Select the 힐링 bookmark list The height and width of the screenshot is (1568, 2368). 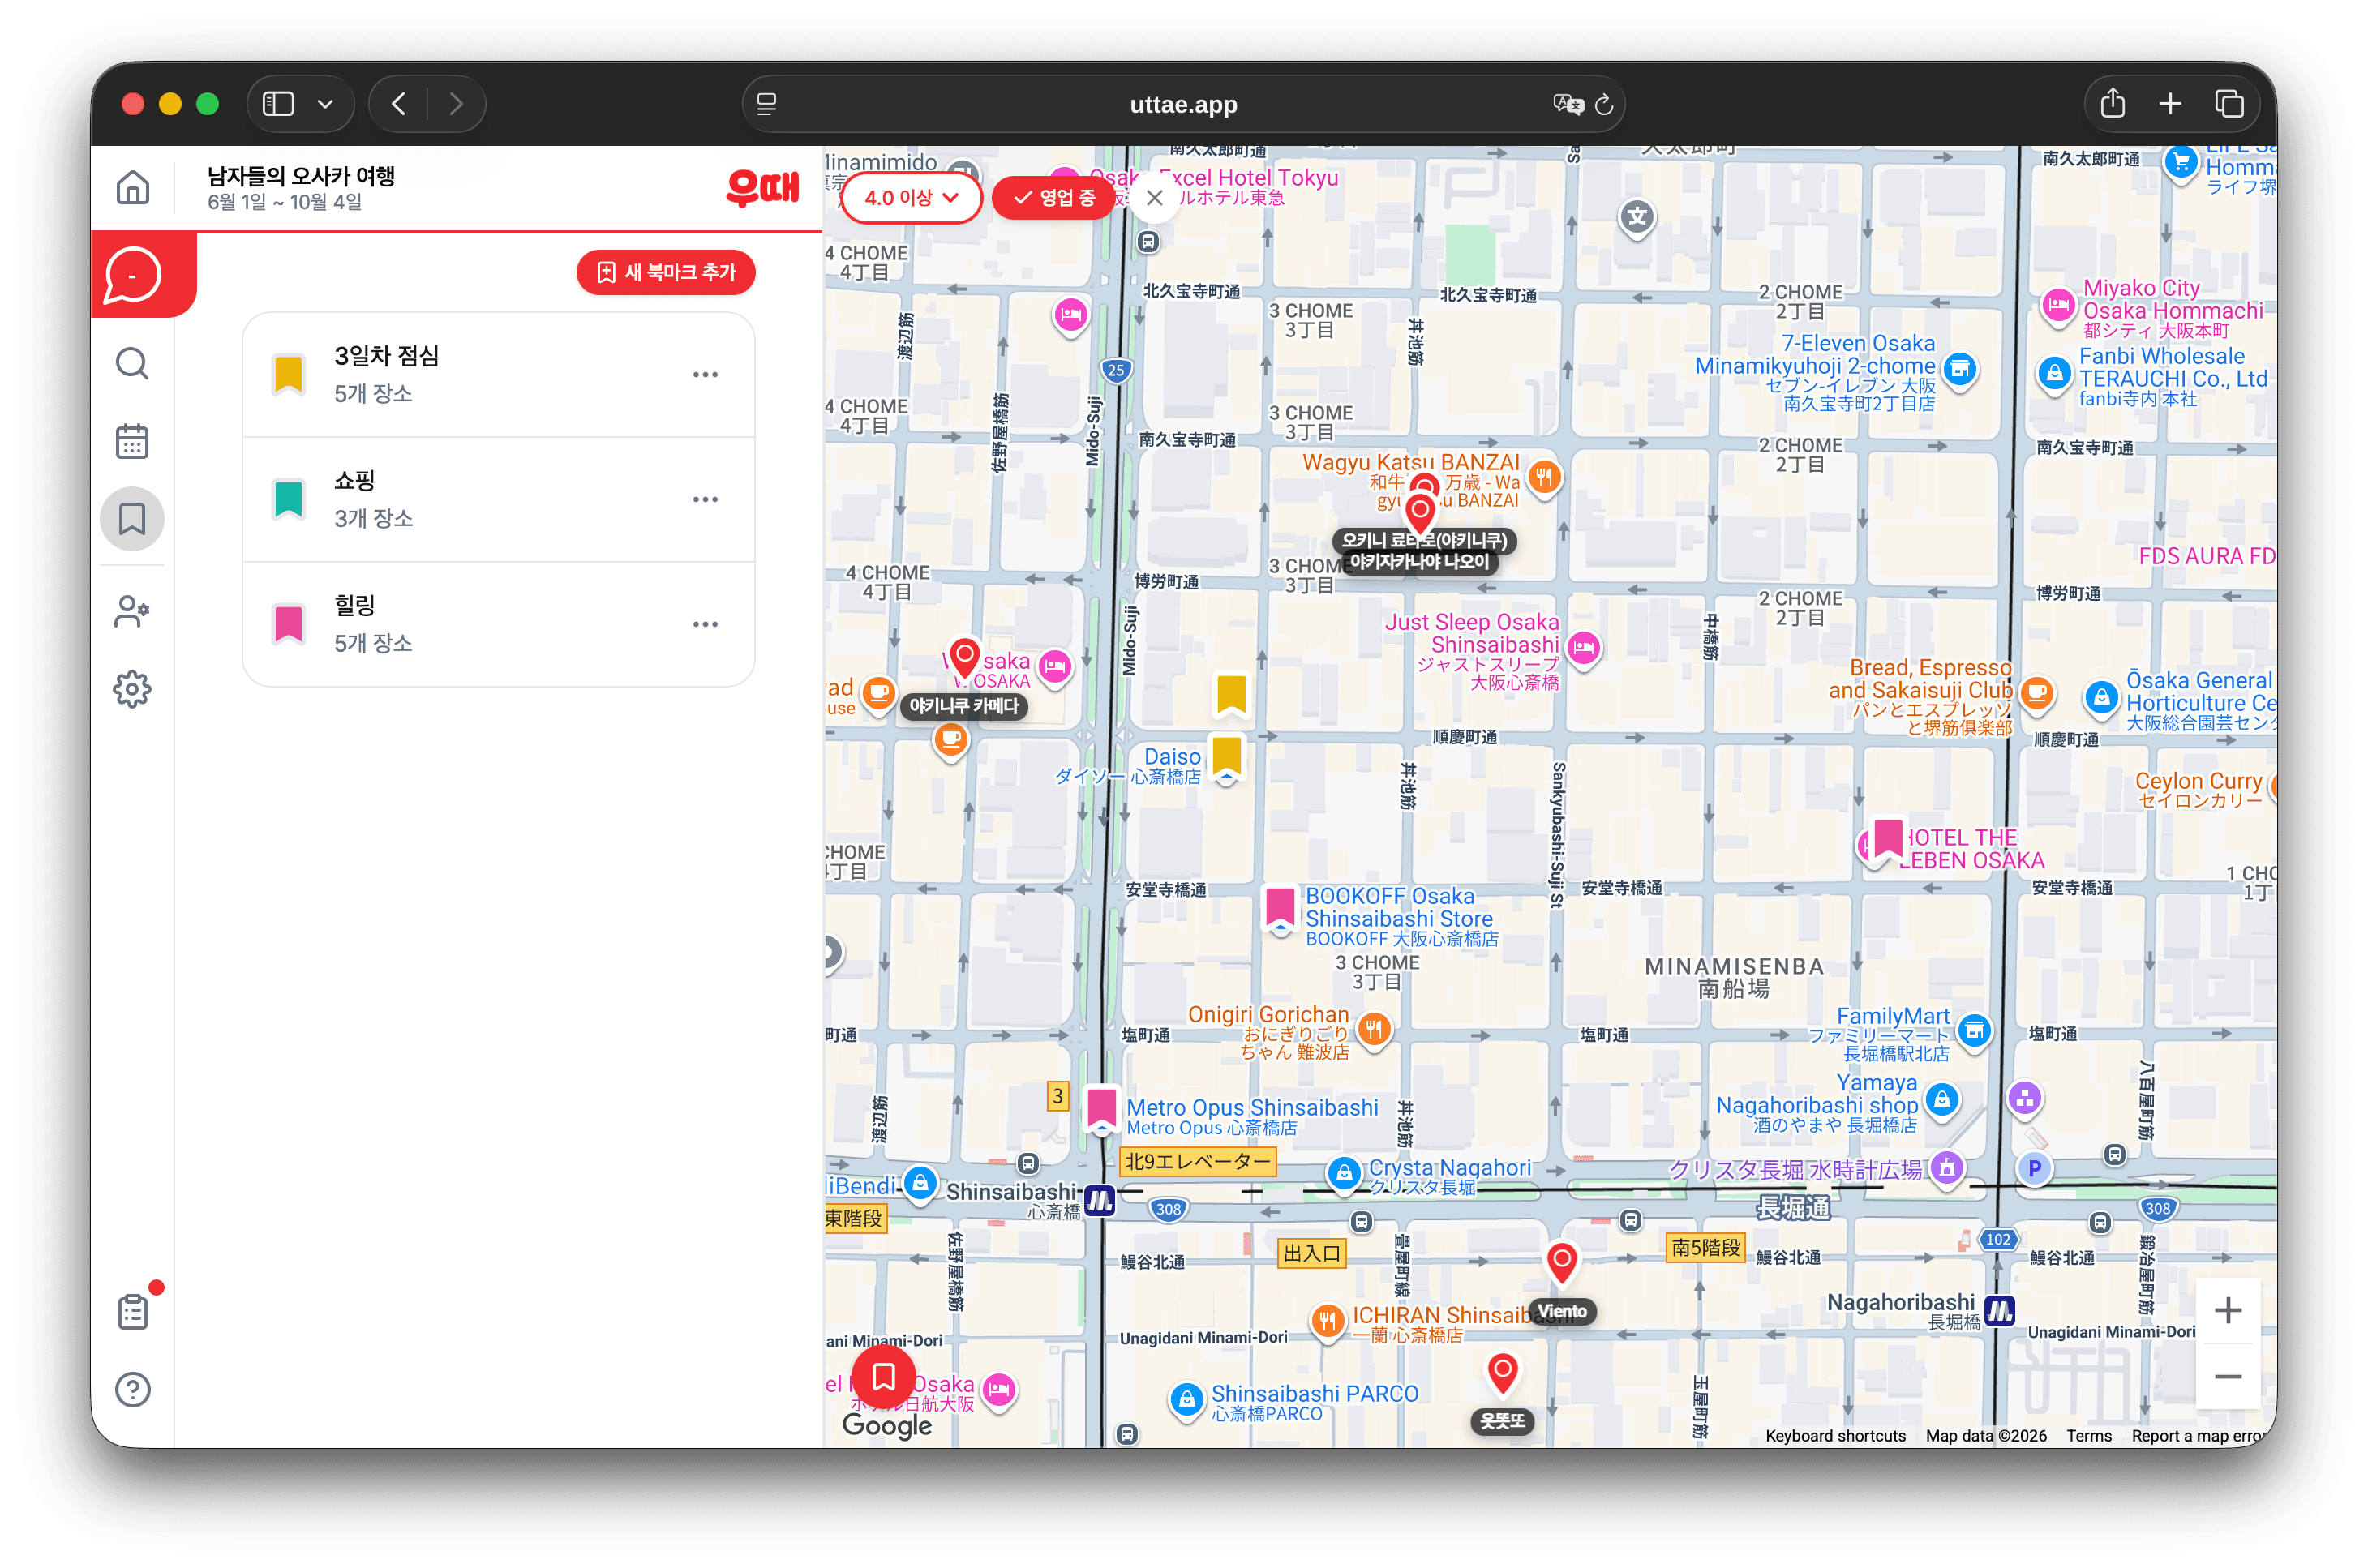[x=498, y=624]
